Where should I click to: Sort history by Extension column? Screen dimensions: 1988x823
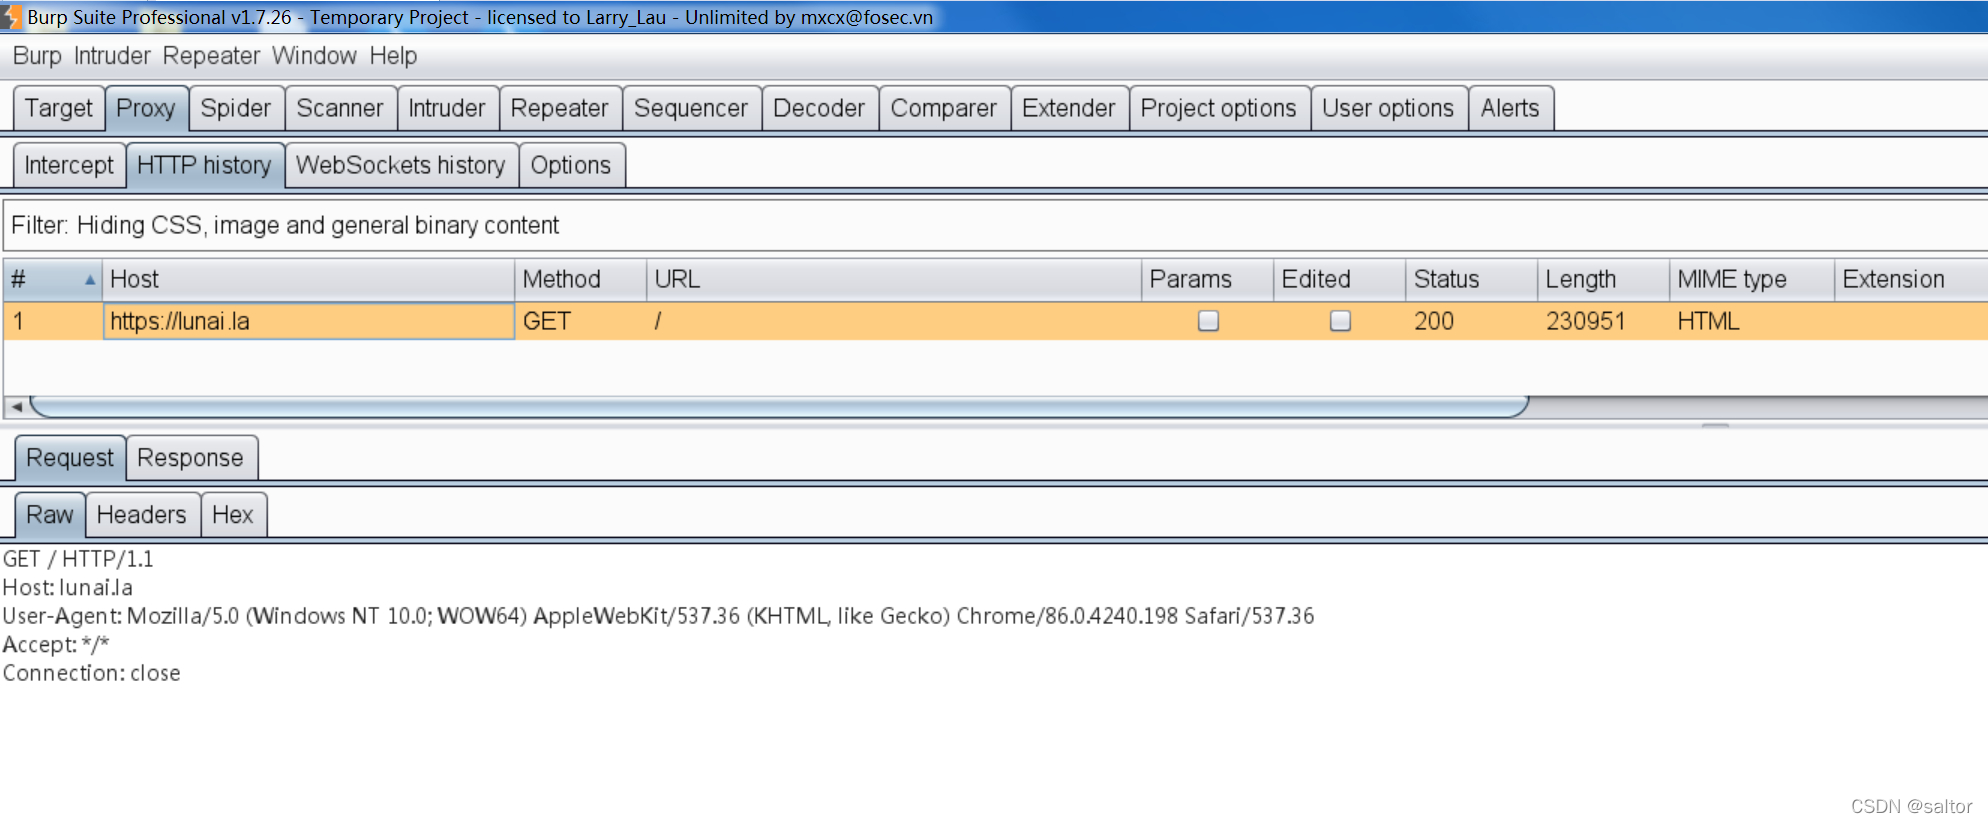(1911, 280)
